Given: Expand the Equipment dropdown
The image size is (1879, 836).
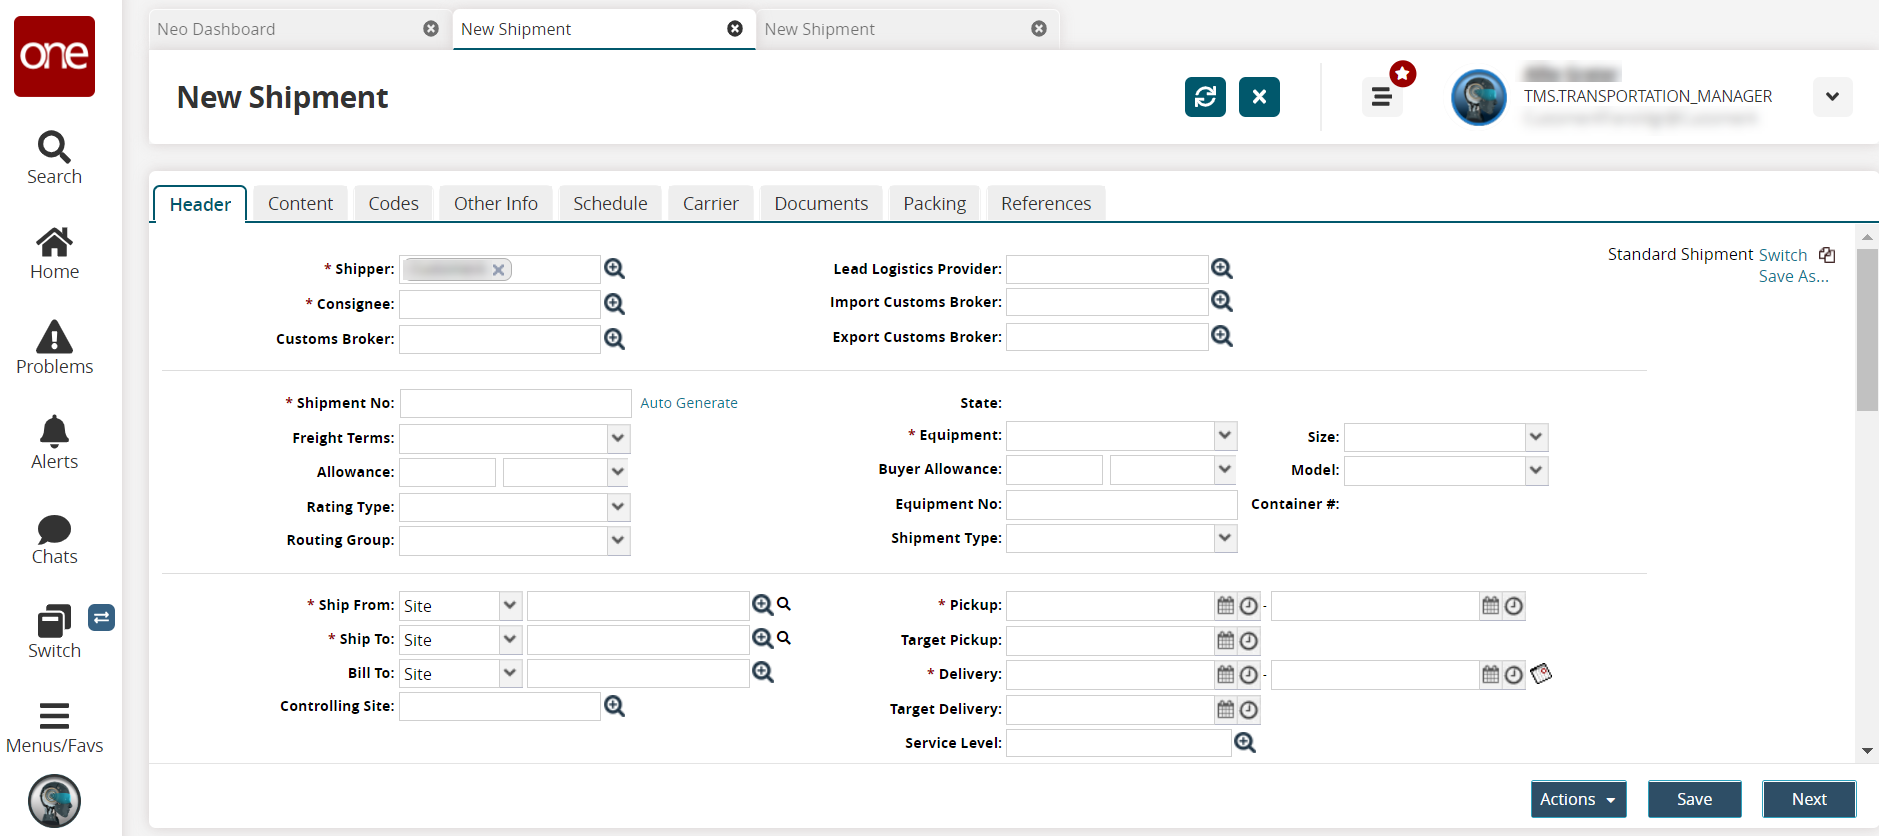Looking at the screenshot, I should coord(1225,435).
